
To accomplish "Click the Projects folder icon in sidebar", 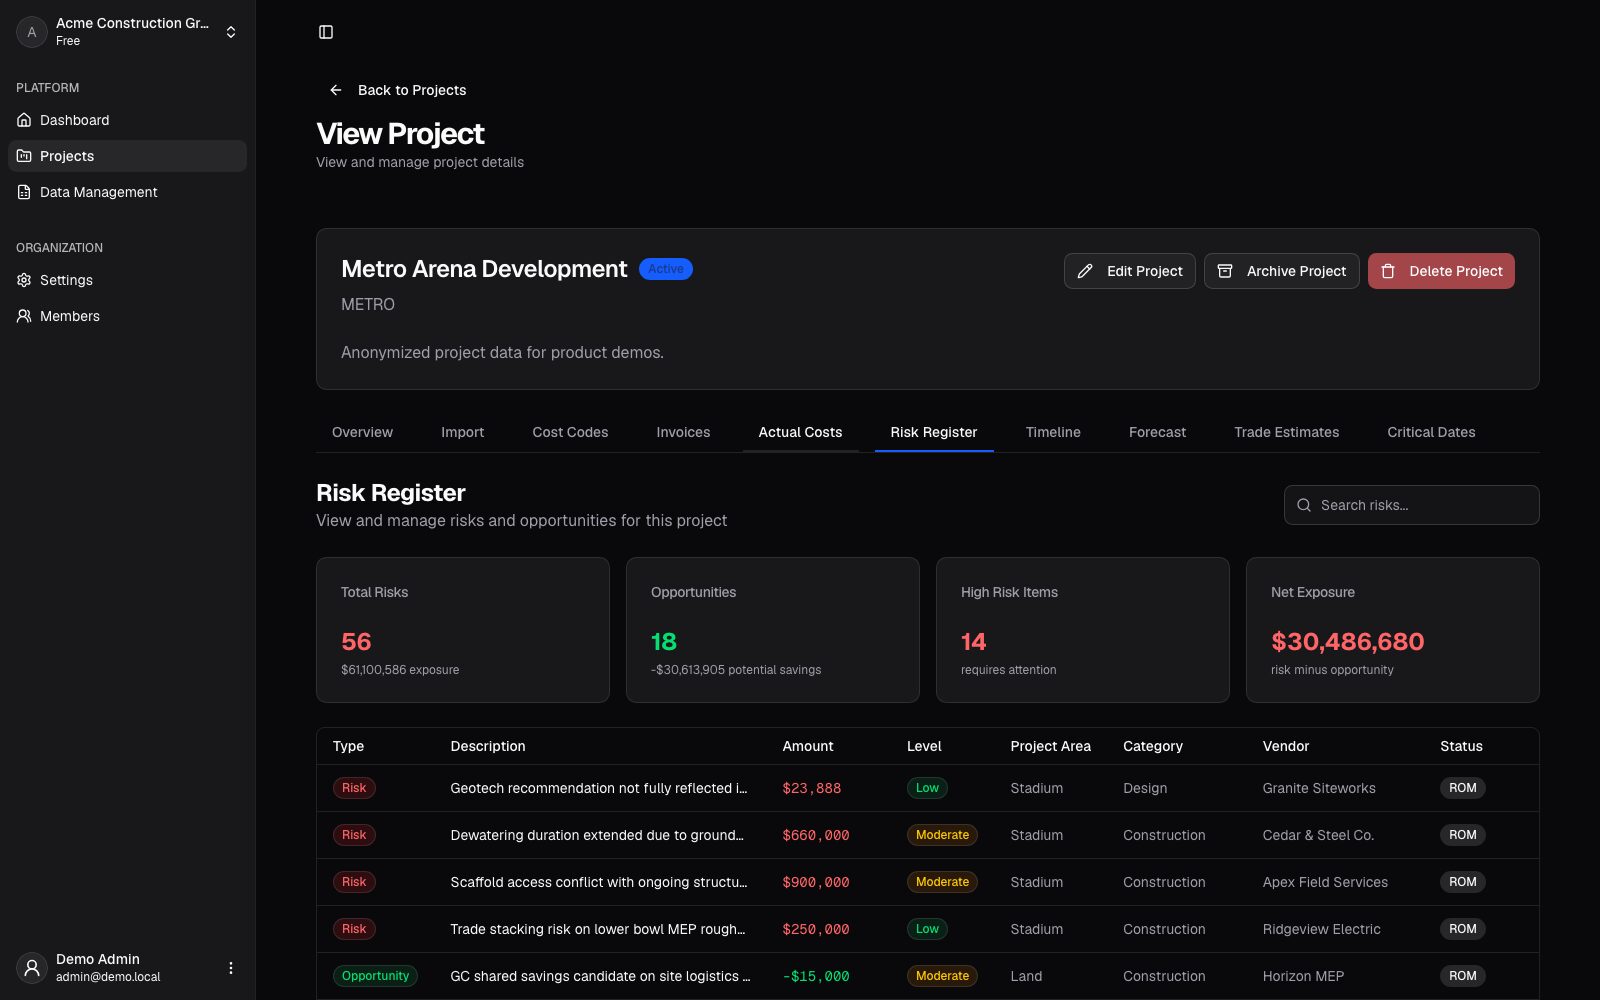I will click(x=24, y=156).
